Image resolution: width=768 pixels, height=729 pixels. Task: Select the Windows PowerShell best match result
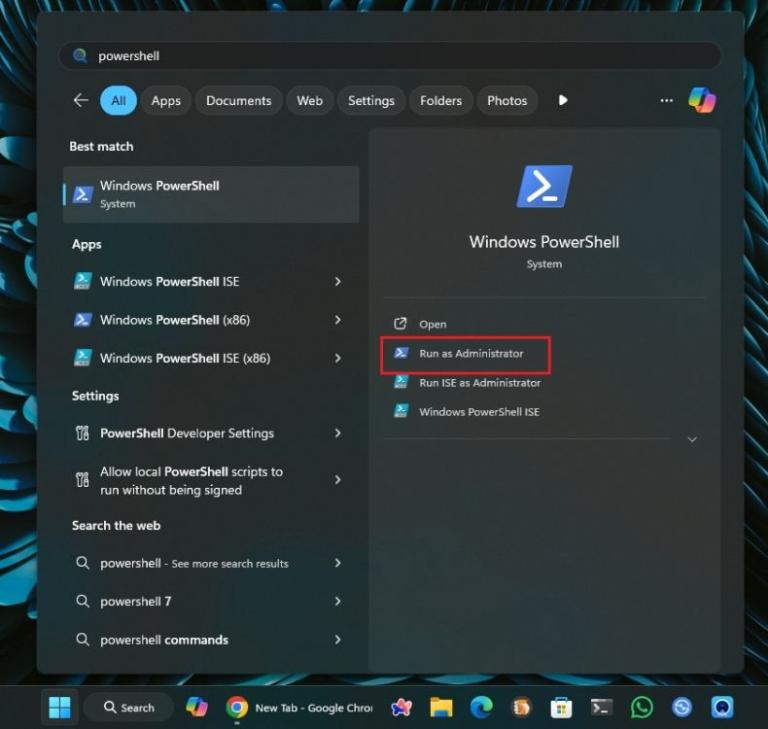coord(211,194)
